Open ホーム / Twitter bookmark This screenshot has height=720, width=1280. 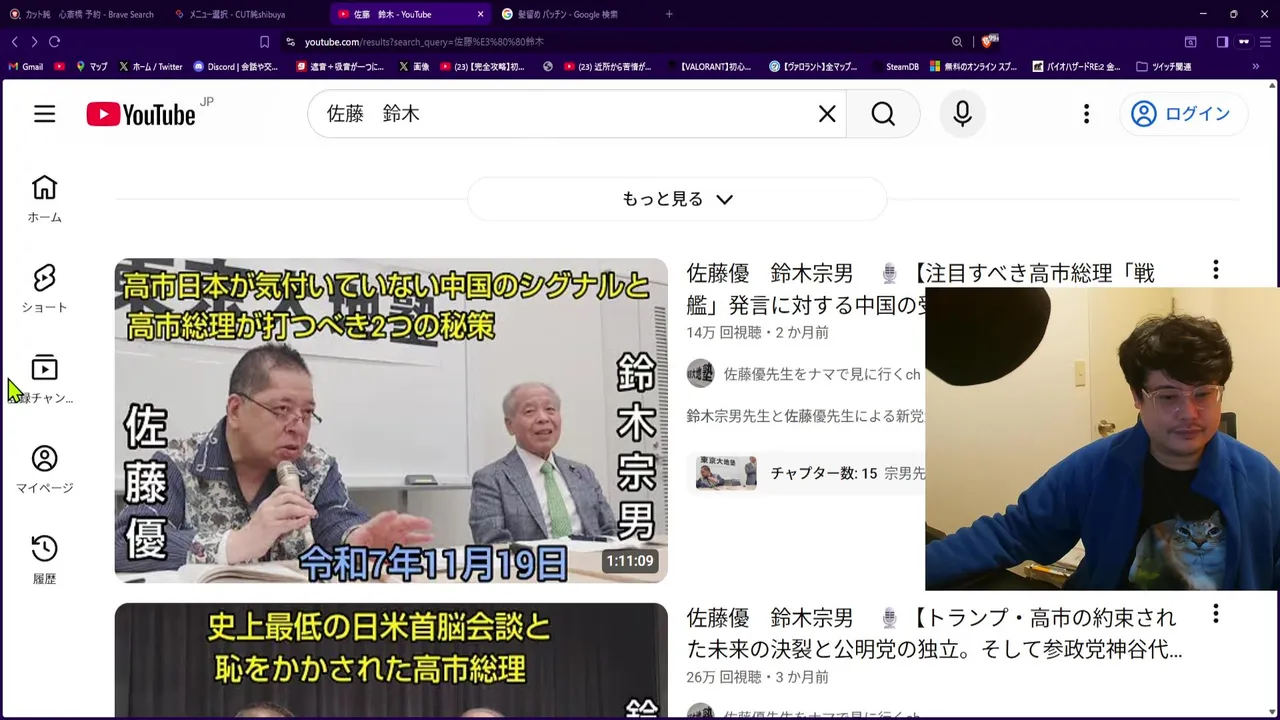click(151, 67)
